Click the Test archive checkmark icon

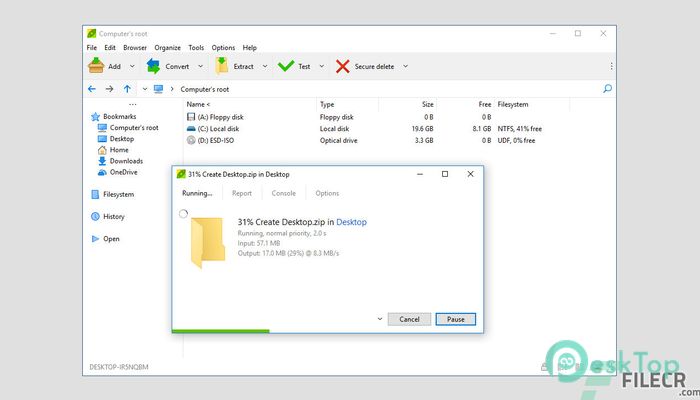286,66
